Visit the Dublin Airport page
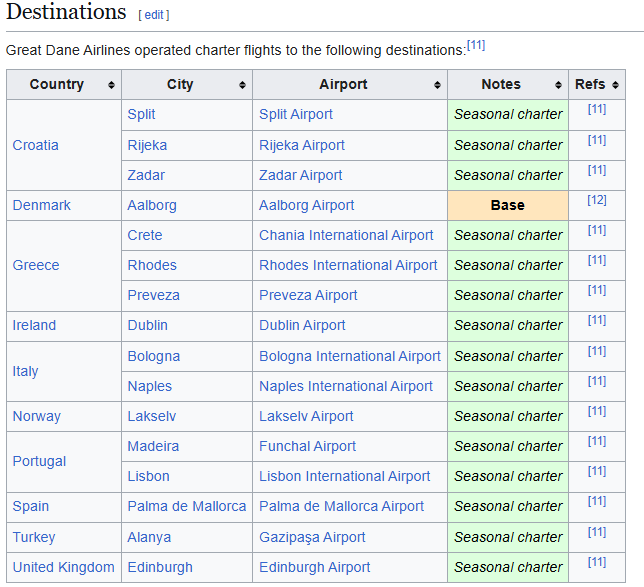Image resolution: width=644 pixels, height=587 pixels. pos(302,325)
